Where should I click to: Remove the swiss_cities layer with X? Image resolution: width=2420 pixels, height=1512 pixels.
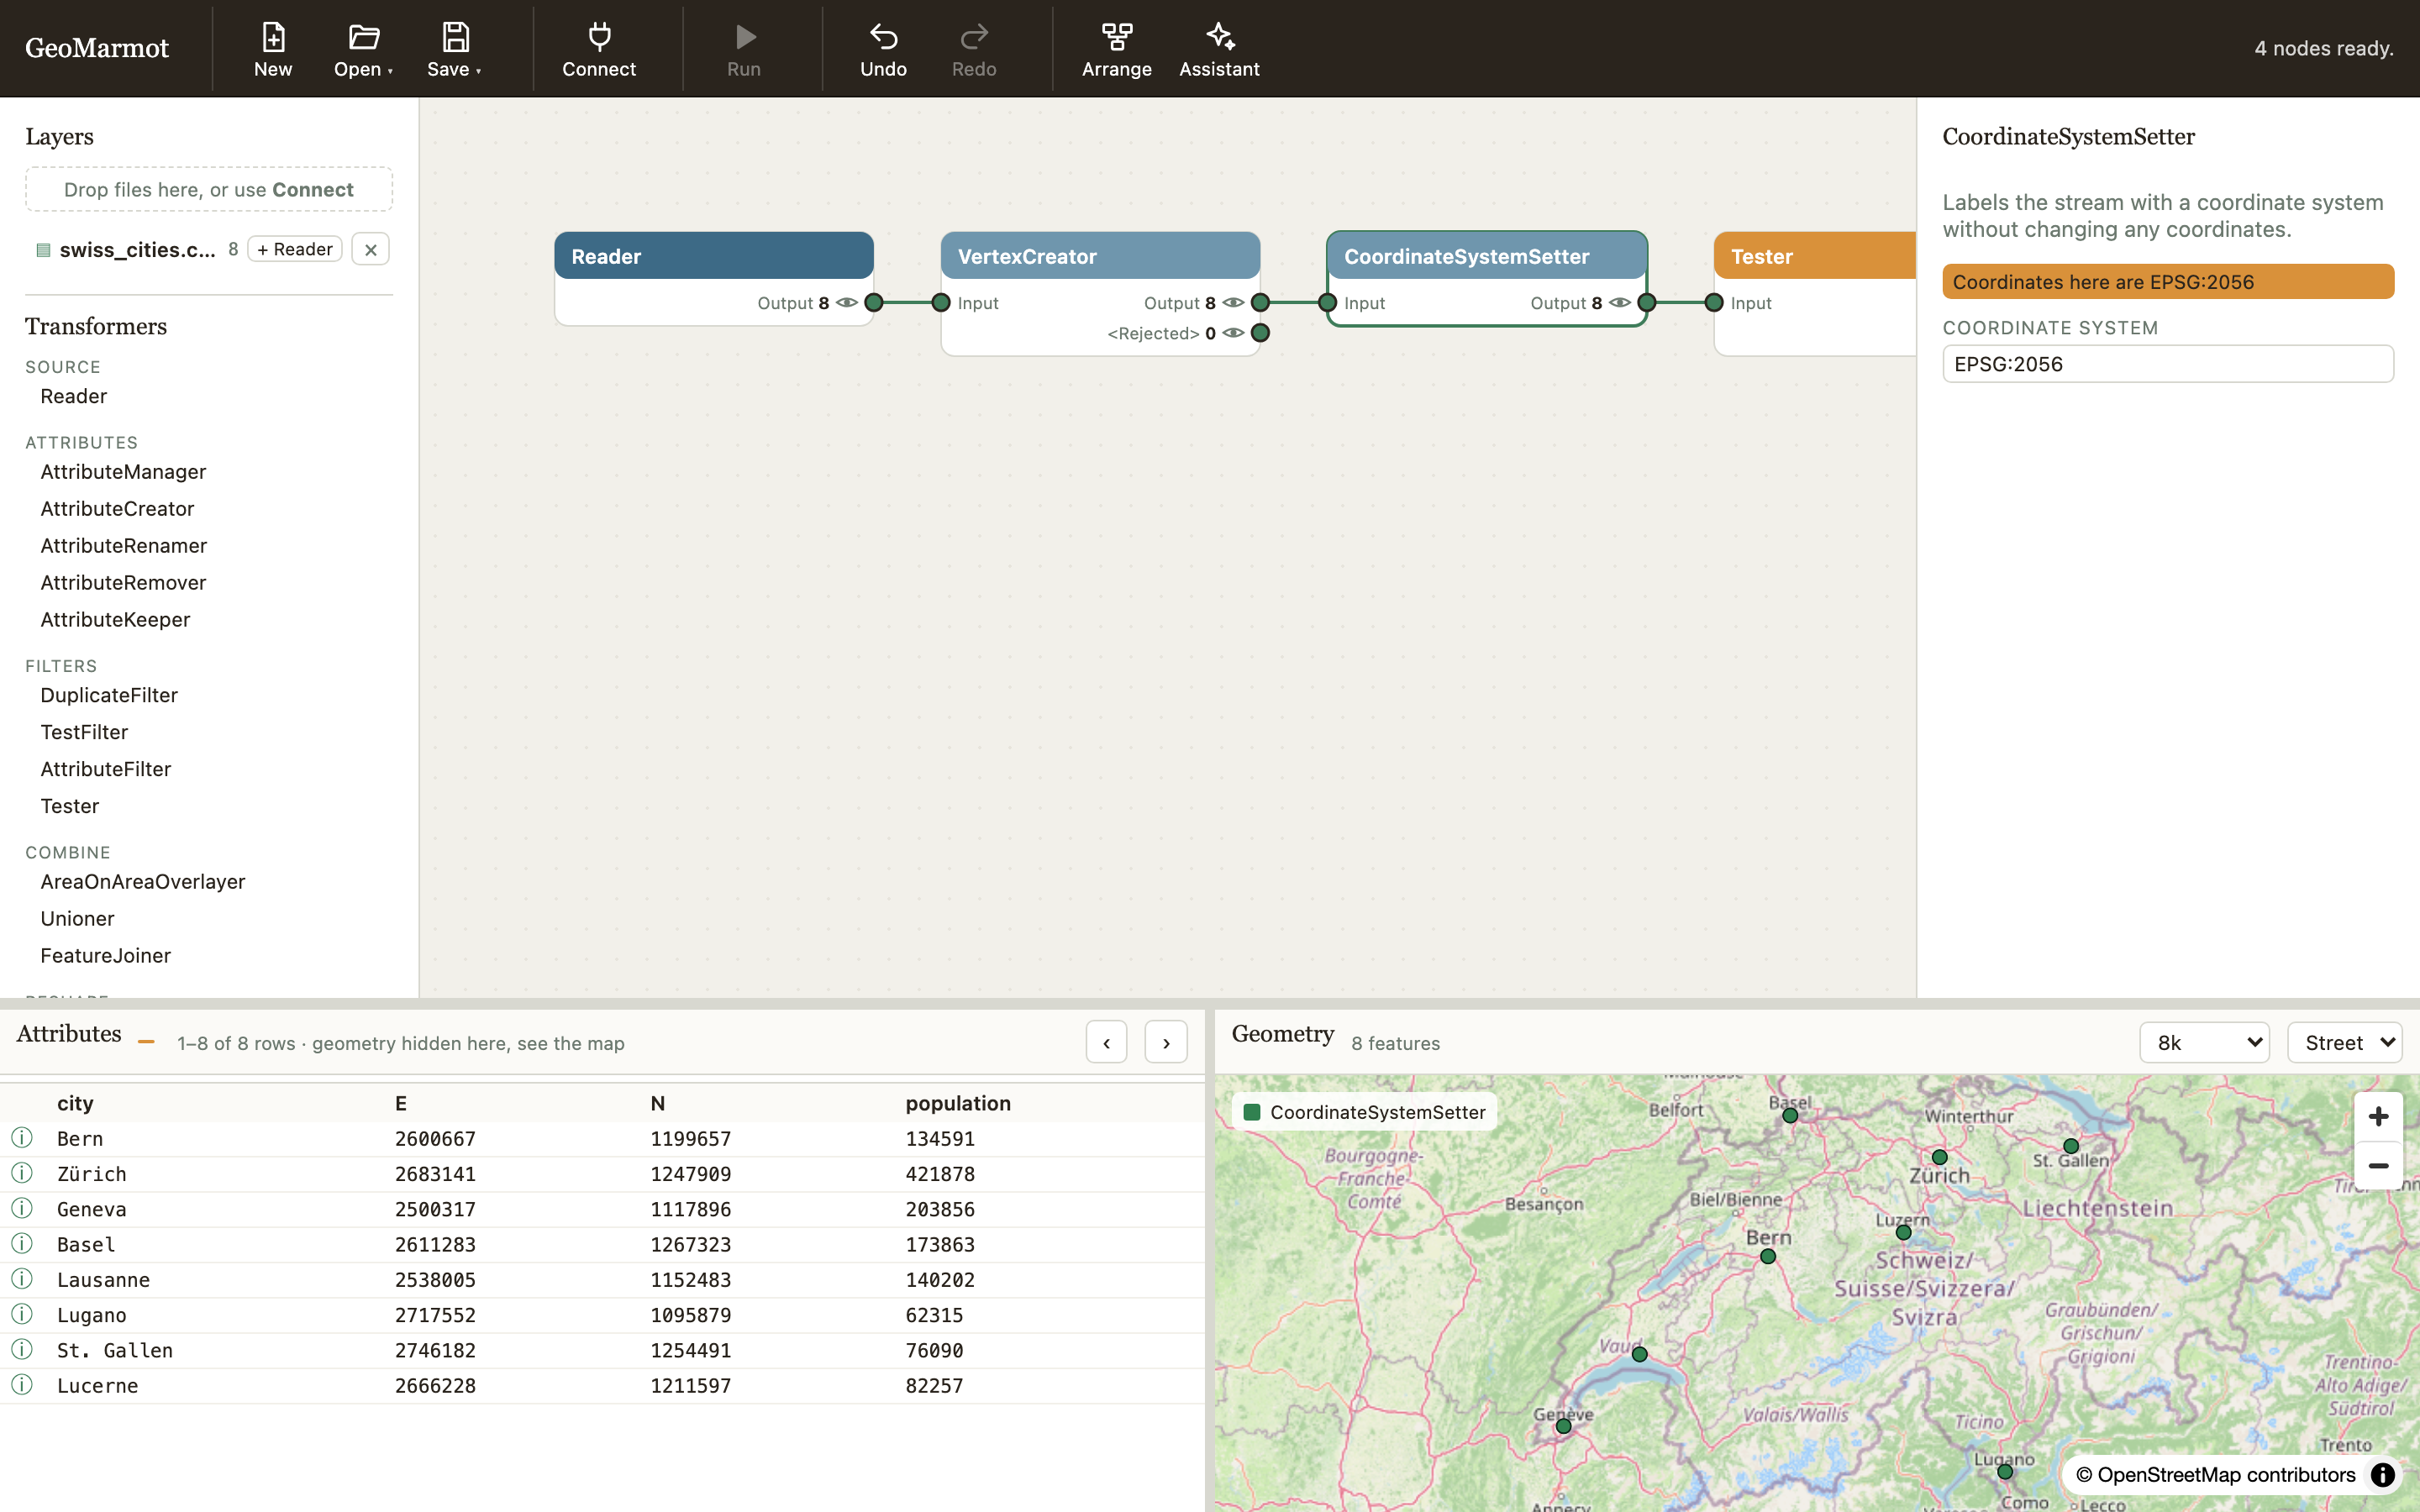[x=371, y=249]
